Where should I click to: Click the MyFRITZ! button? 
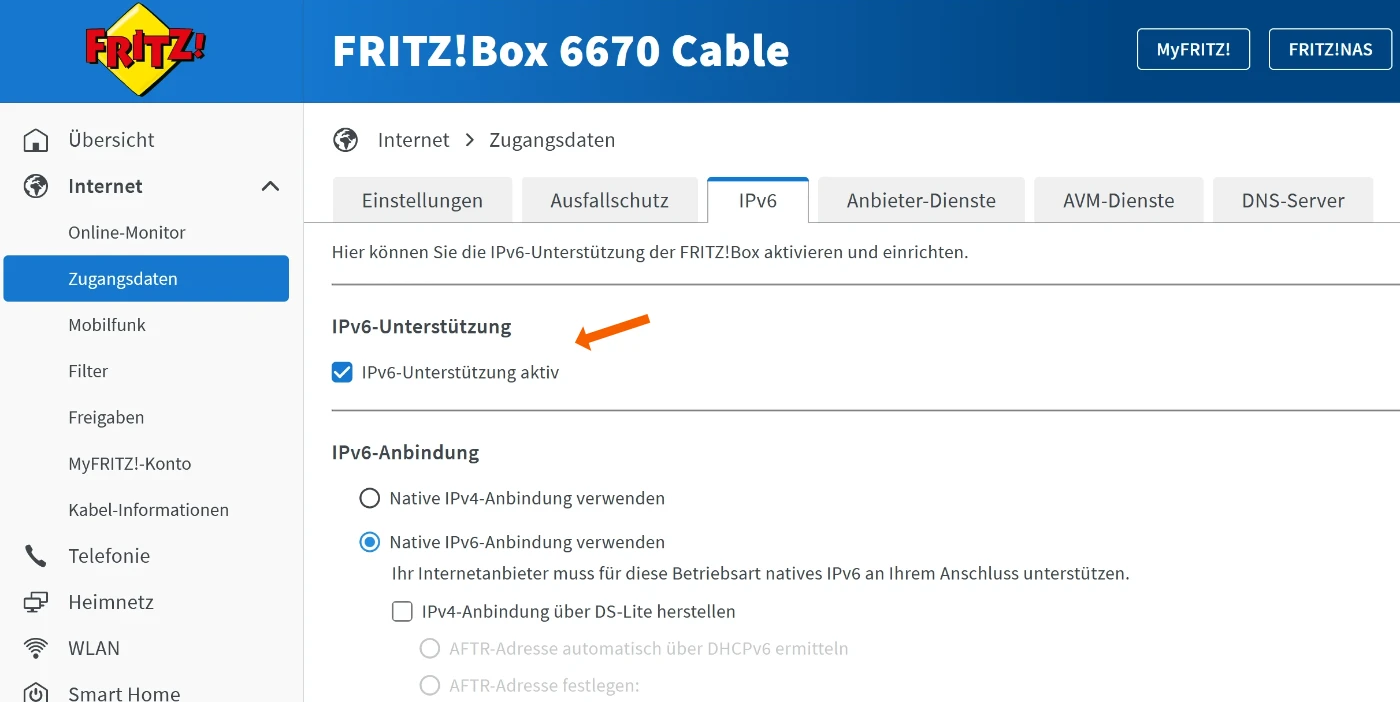pyautogui.click(x=1193, y=48)
